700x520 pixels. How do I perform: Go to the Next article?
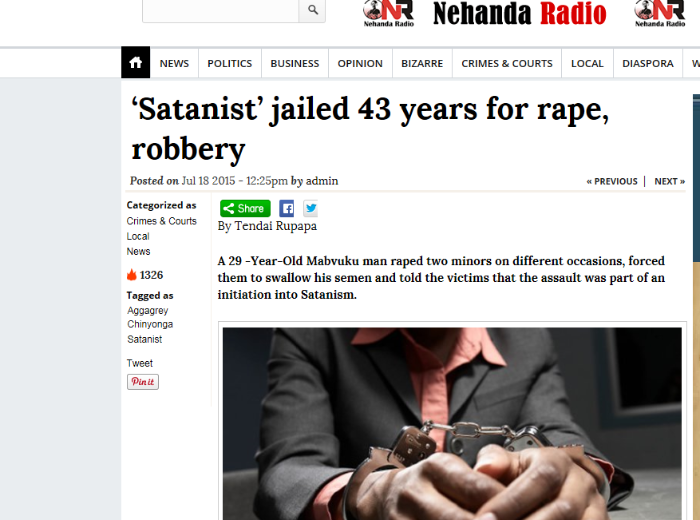tap(669, 181)
